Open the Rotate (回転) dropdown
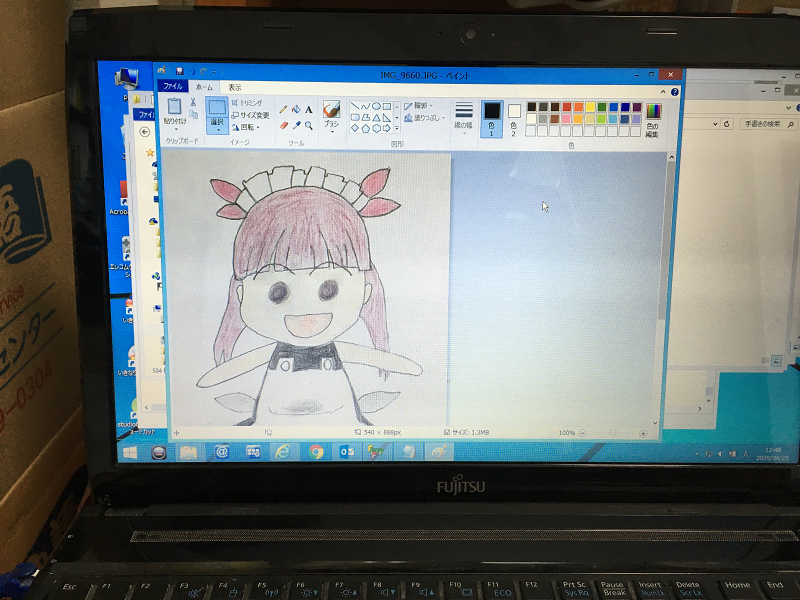The height and width of the screenshot is (600, 800). click(248, 127)
